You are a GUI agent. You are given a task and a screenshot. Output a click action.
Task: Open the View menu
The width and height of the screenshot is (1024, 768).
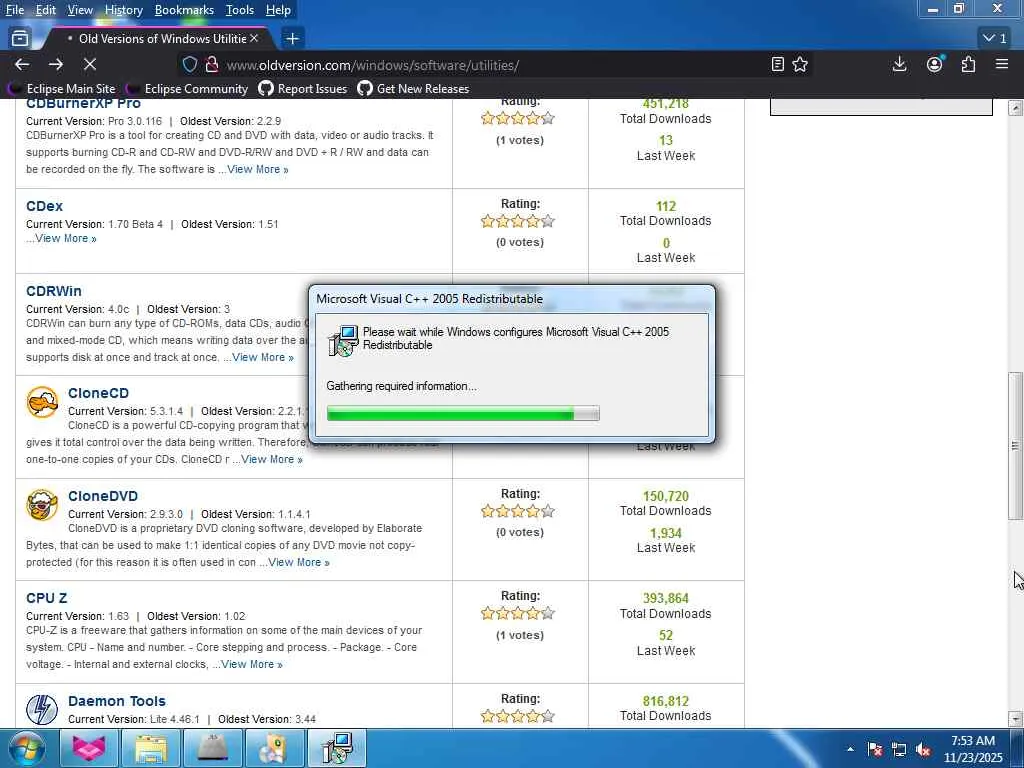click(80, 10)
